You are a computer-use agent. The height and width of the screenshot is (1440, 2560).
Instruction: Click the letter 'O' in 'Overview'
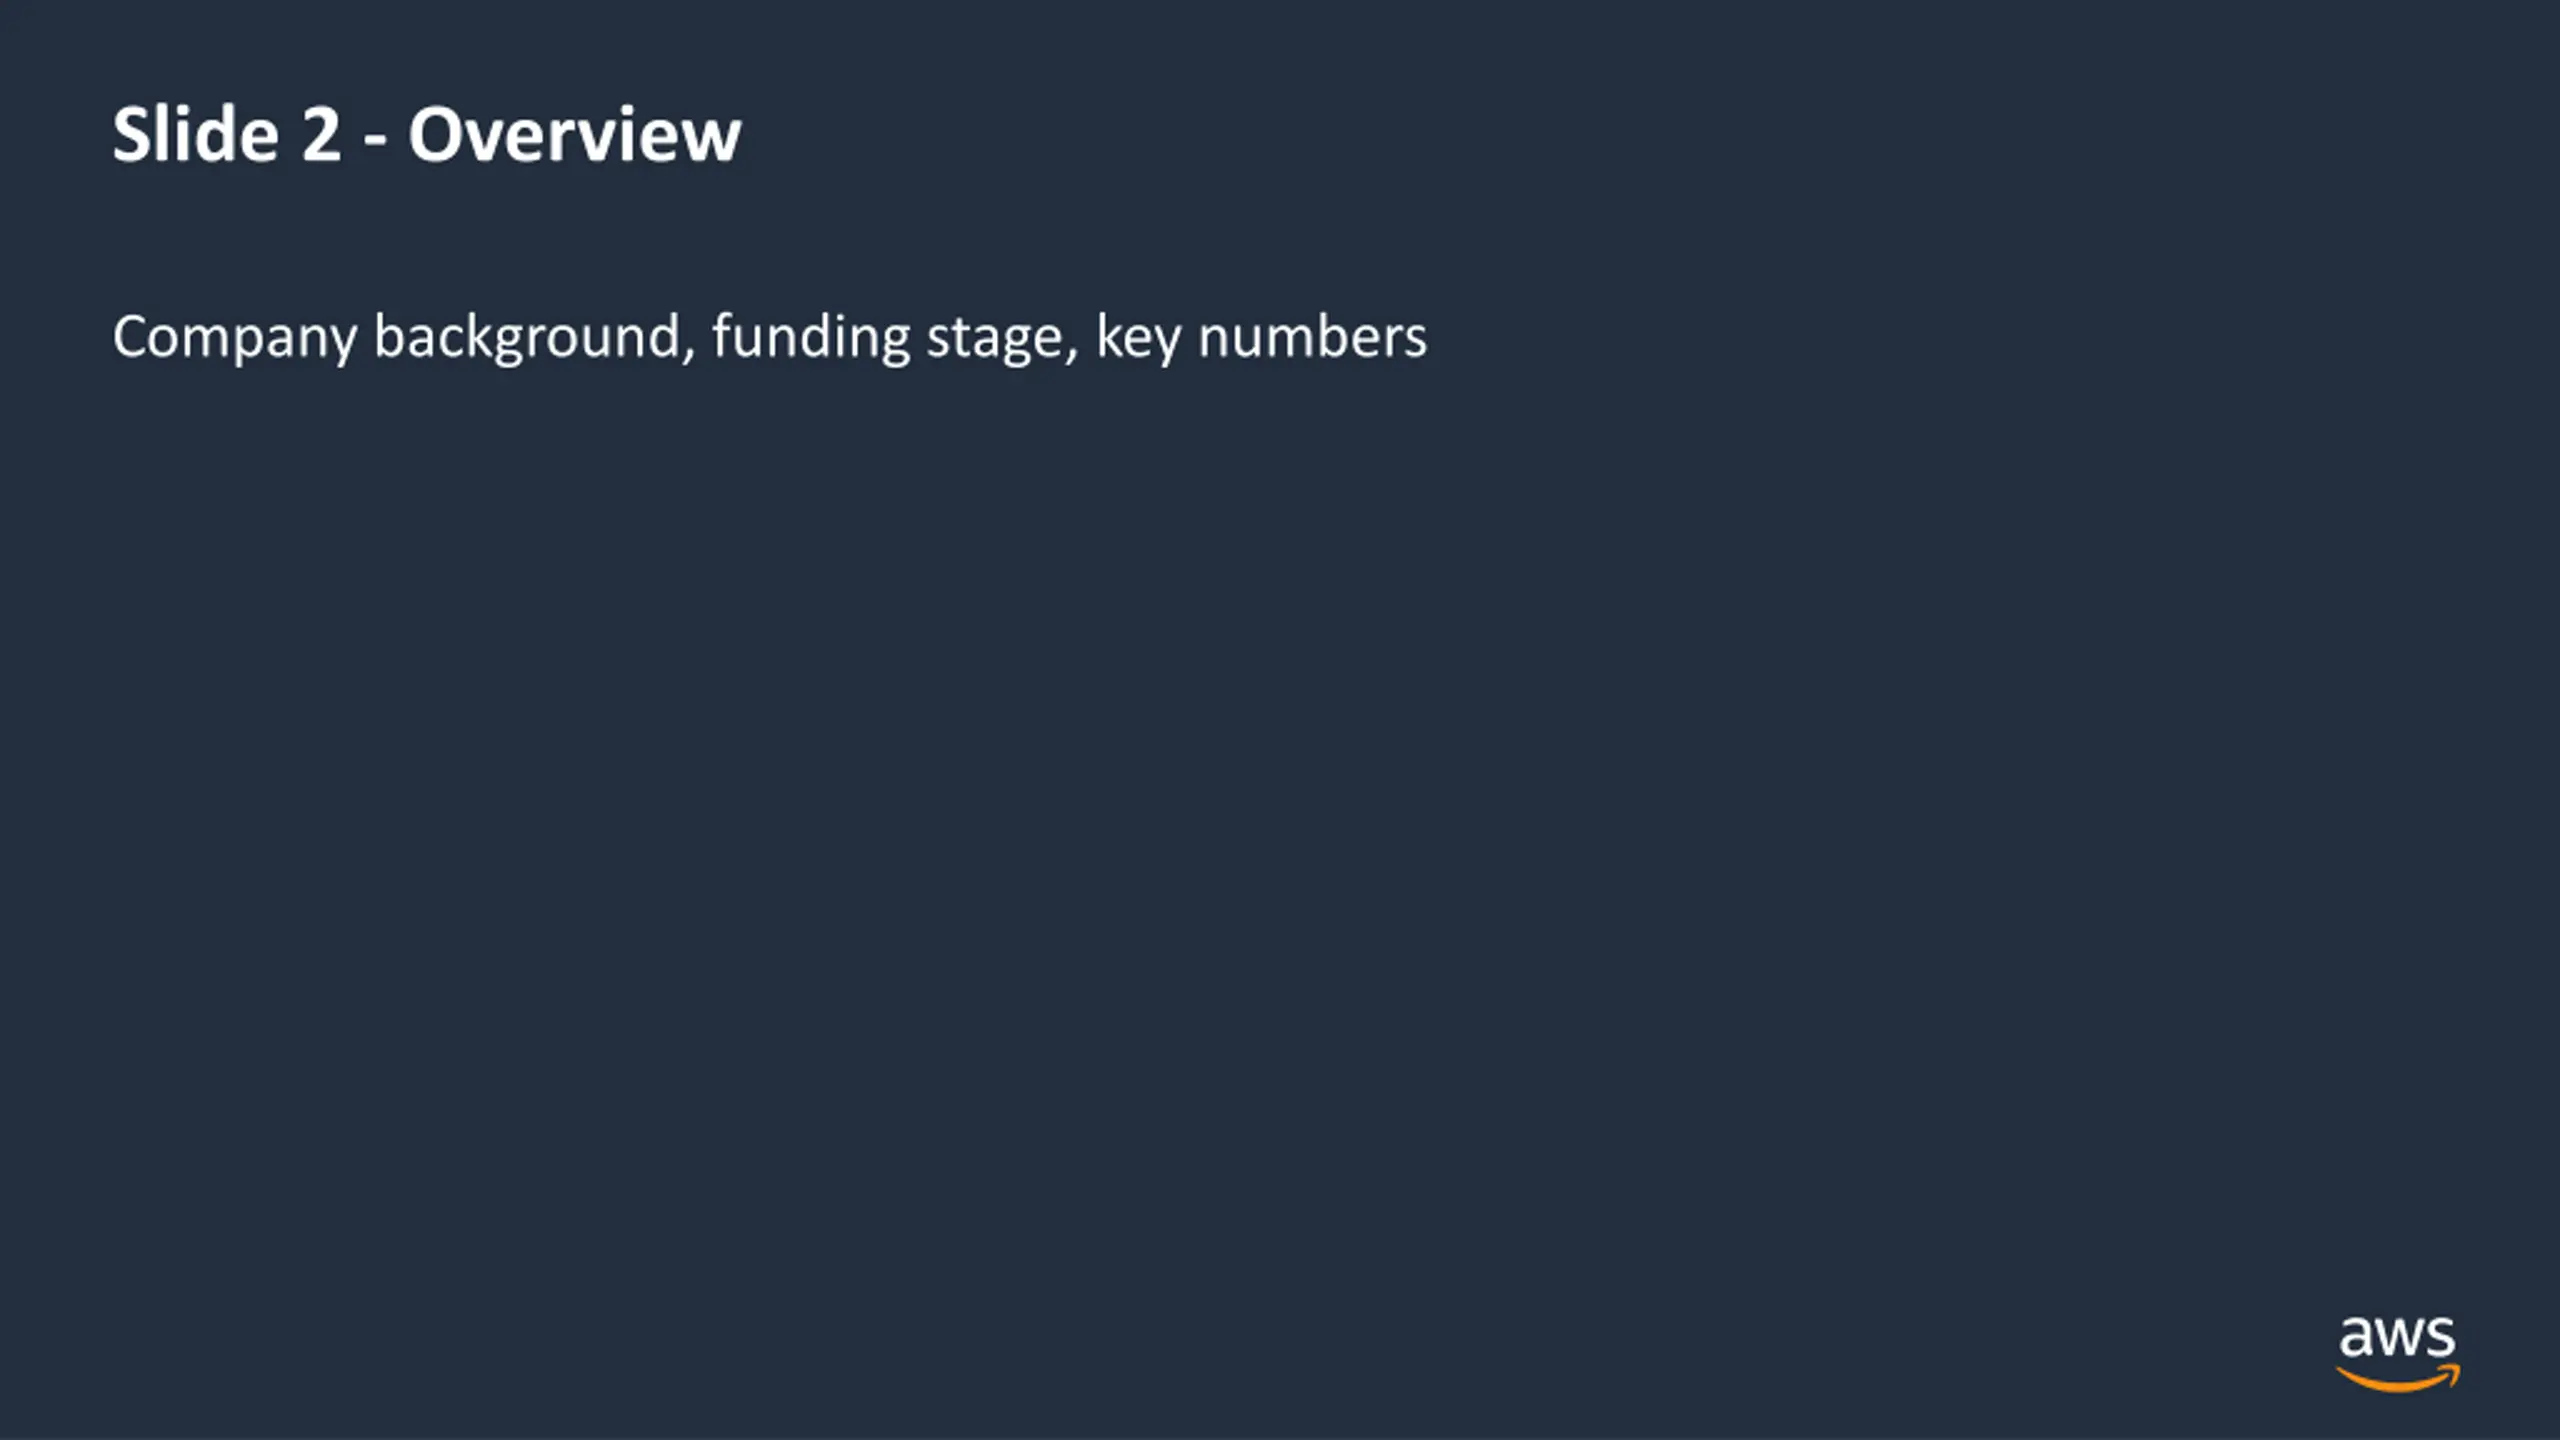pyautogui.click(x=434, y=135)
